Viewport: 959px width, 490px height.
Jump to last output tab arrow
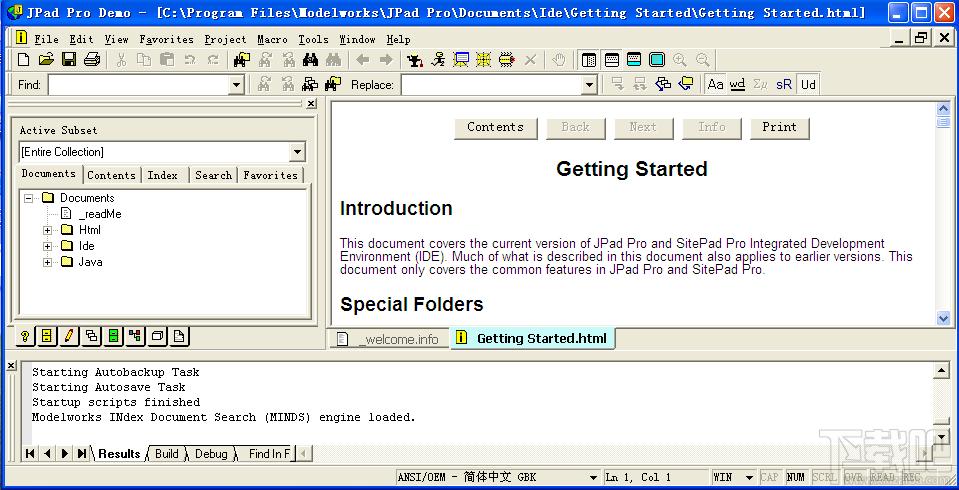(81, 454)
